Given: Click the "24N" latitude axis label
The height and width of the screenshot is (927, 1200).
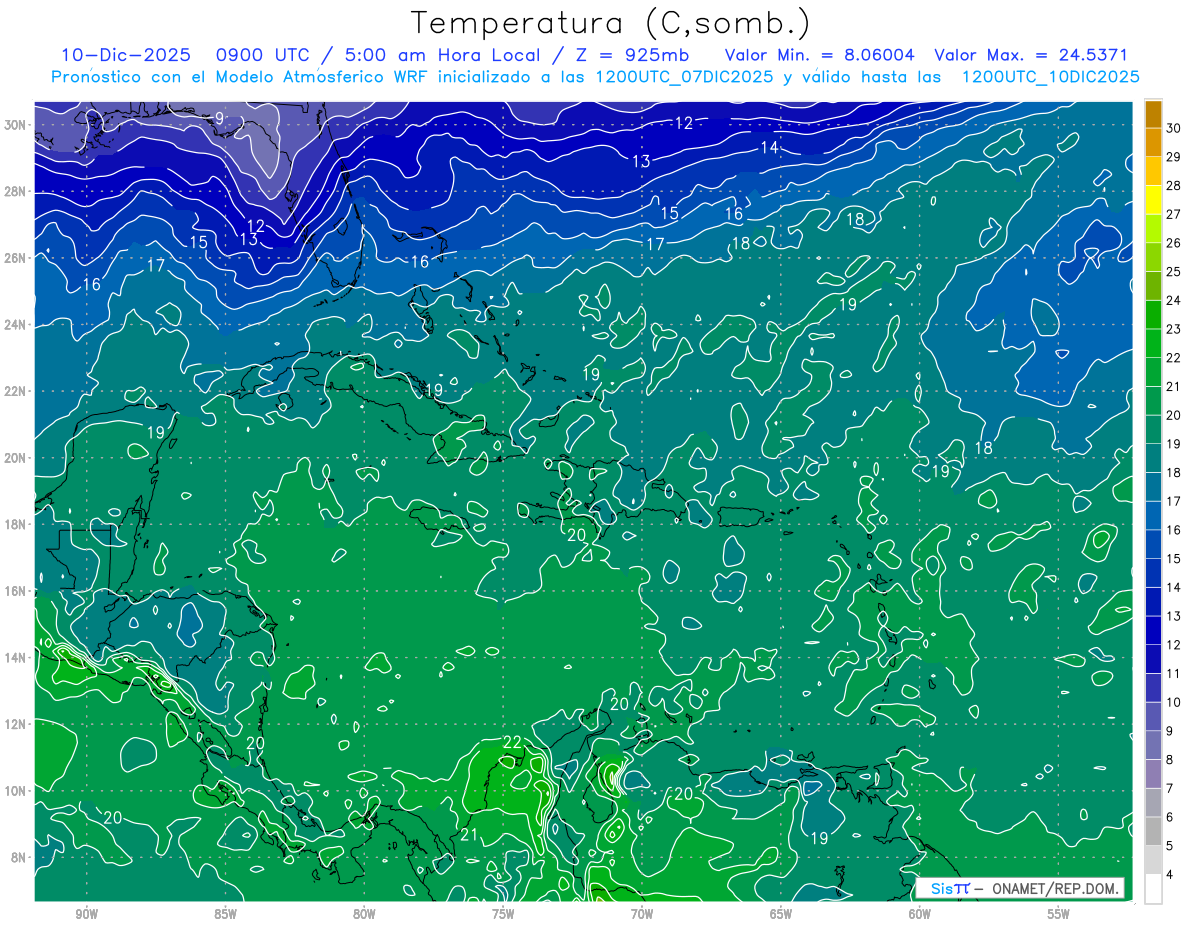Looking at the screenshot, I should tap(17, 325).
